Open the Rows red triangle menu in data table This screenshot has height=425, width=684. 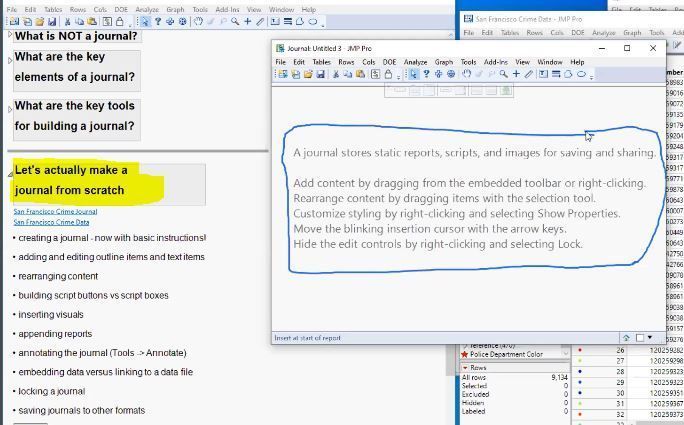point(465,367)
